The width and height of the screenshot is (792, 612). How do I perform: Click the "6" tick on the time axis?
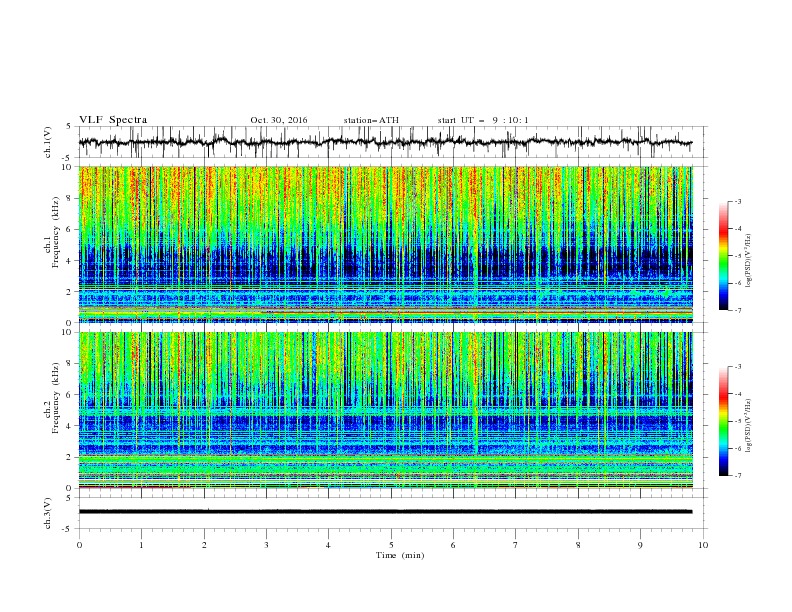pos(453,545)
